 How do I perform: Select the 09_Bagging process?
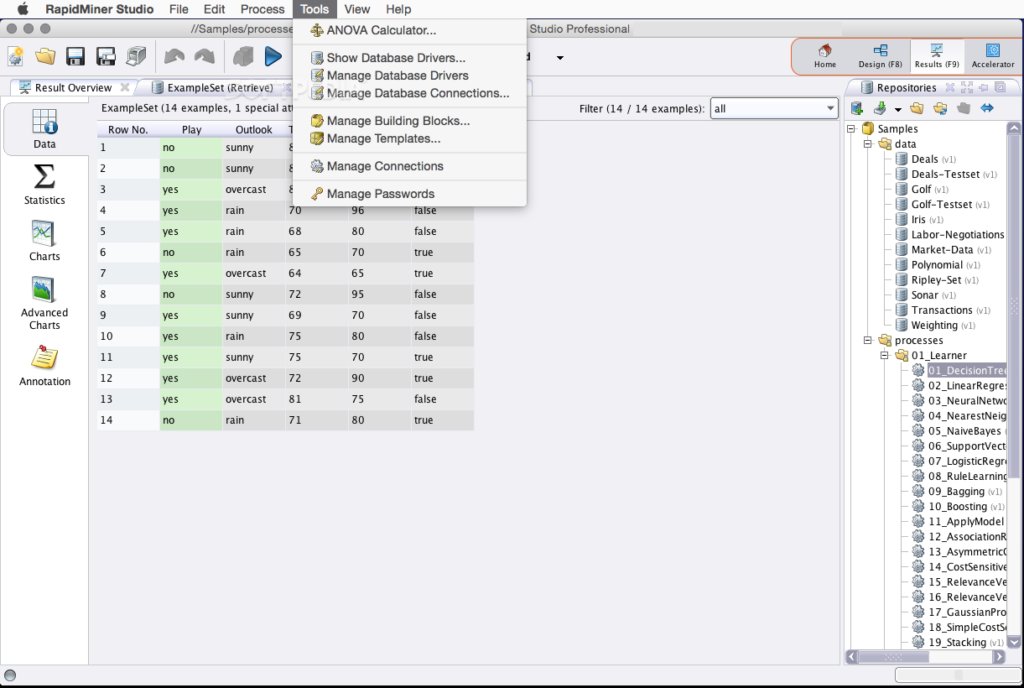point(957,492)
